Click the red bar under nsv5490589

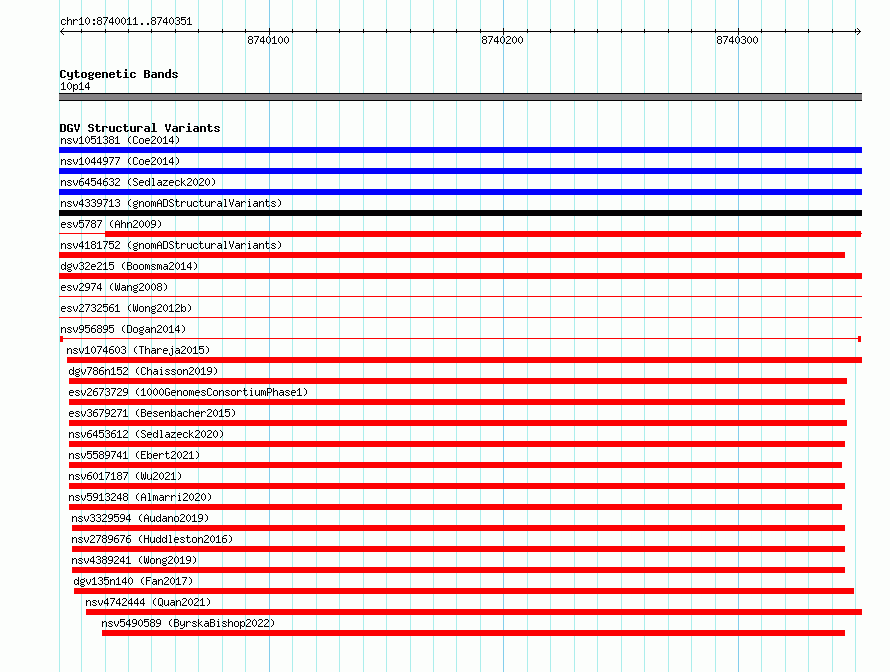click(473, 633)
